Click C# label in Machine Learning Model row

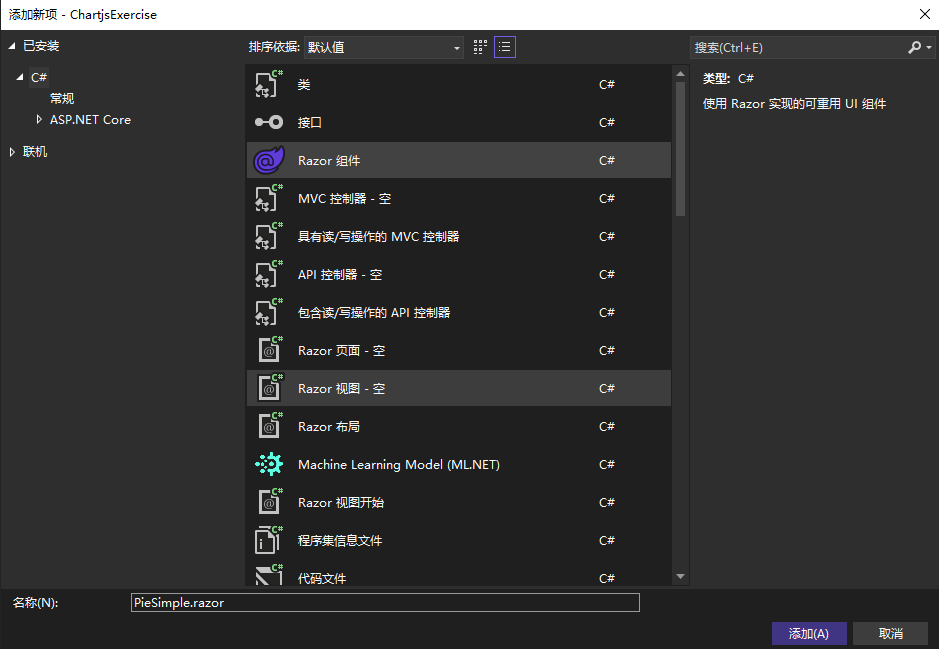pos(607,465)
